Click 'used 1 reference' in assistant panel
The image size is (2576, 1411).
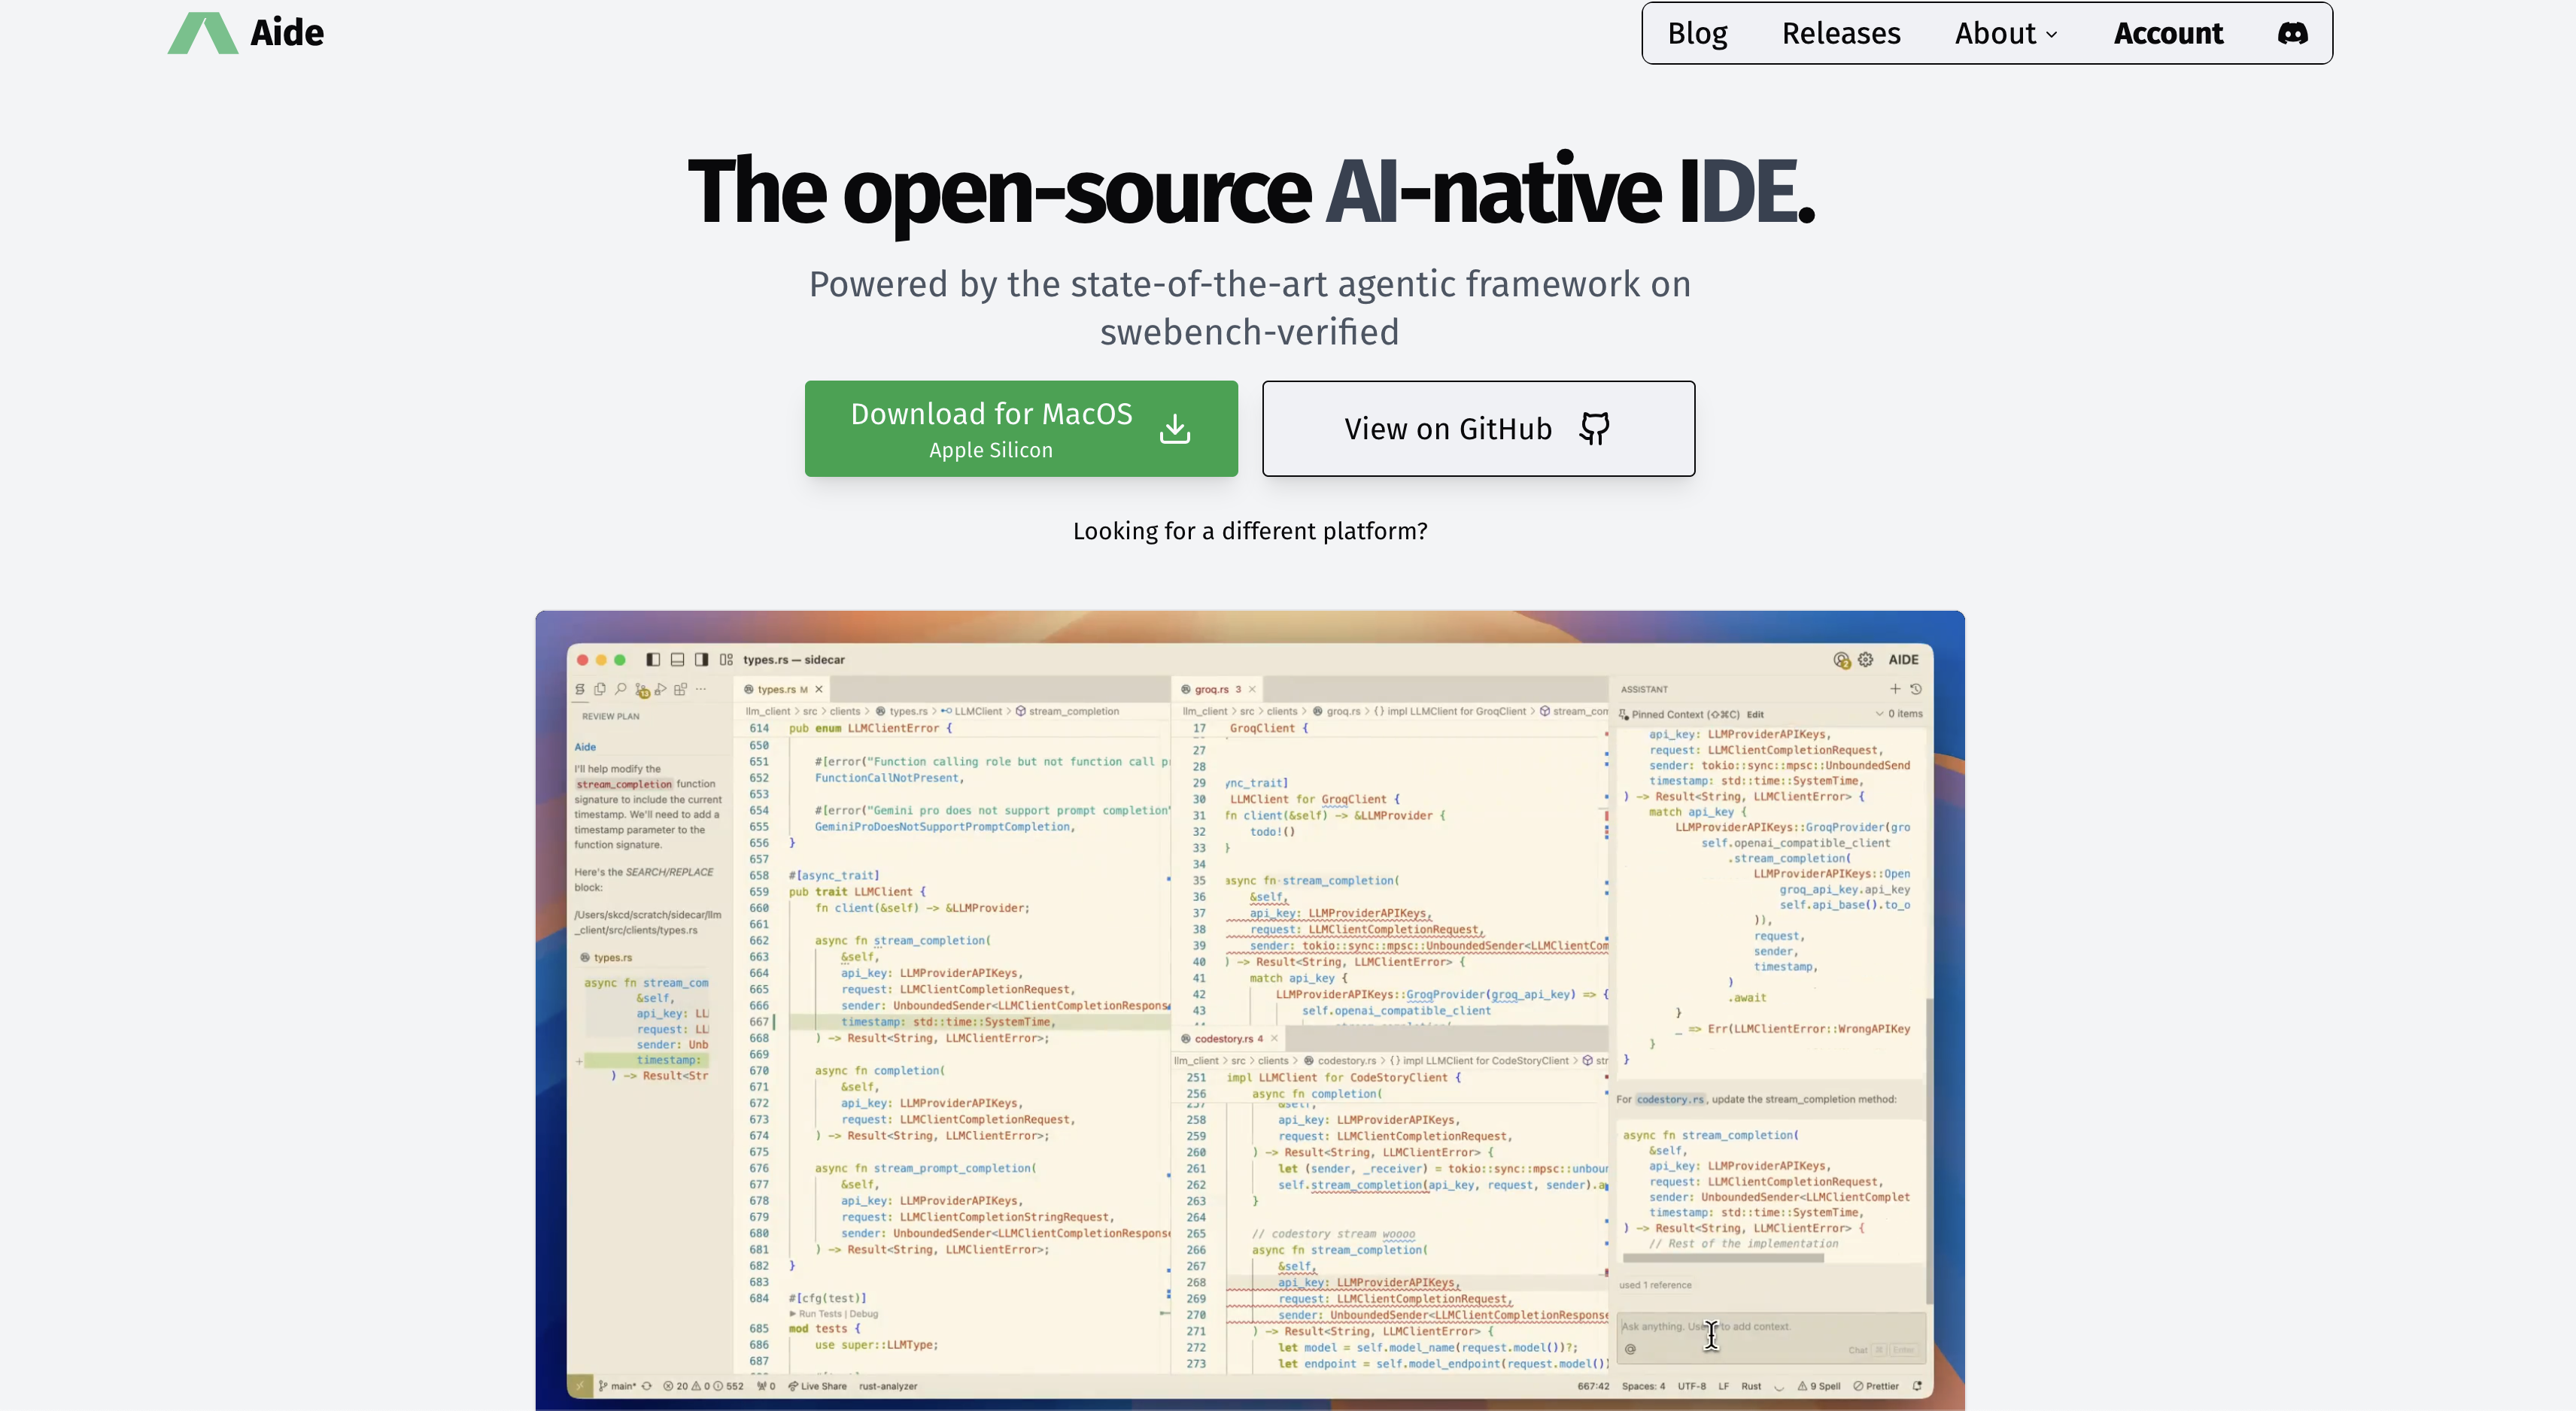point(1655,1285)
